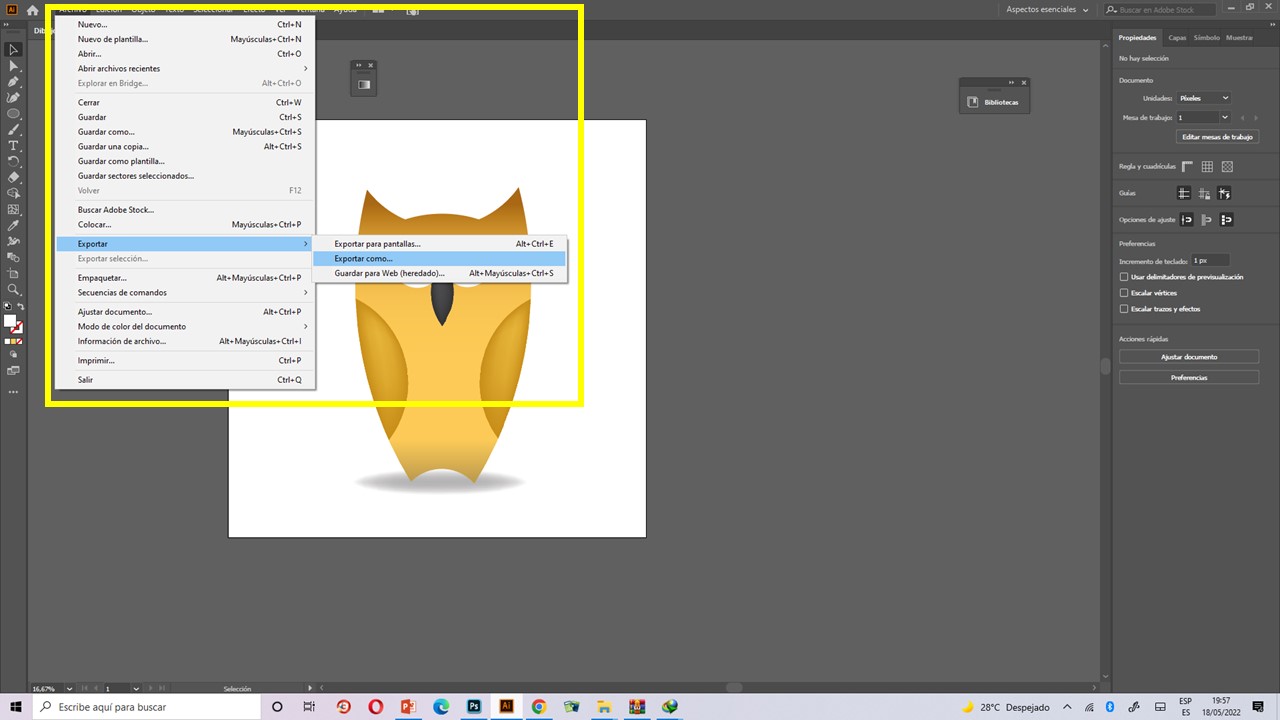Open Chrome from the Windows taskbar
This screenshot has width=1280, height=720.
pyautogui.click(x=539, y=707)
